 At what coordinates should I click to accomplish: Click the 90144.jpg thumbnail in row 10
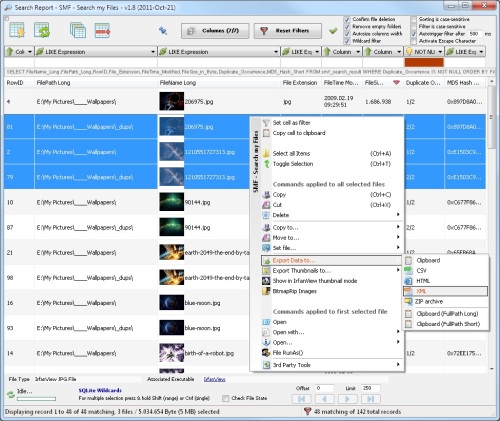171,202
